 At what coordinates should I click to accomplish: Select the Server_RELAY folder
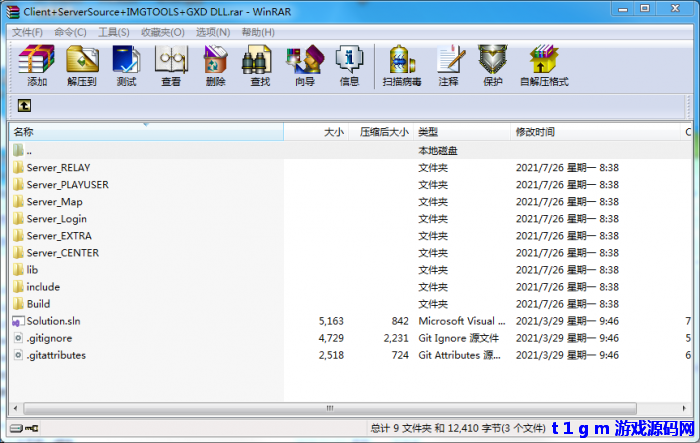click(58, 167)
